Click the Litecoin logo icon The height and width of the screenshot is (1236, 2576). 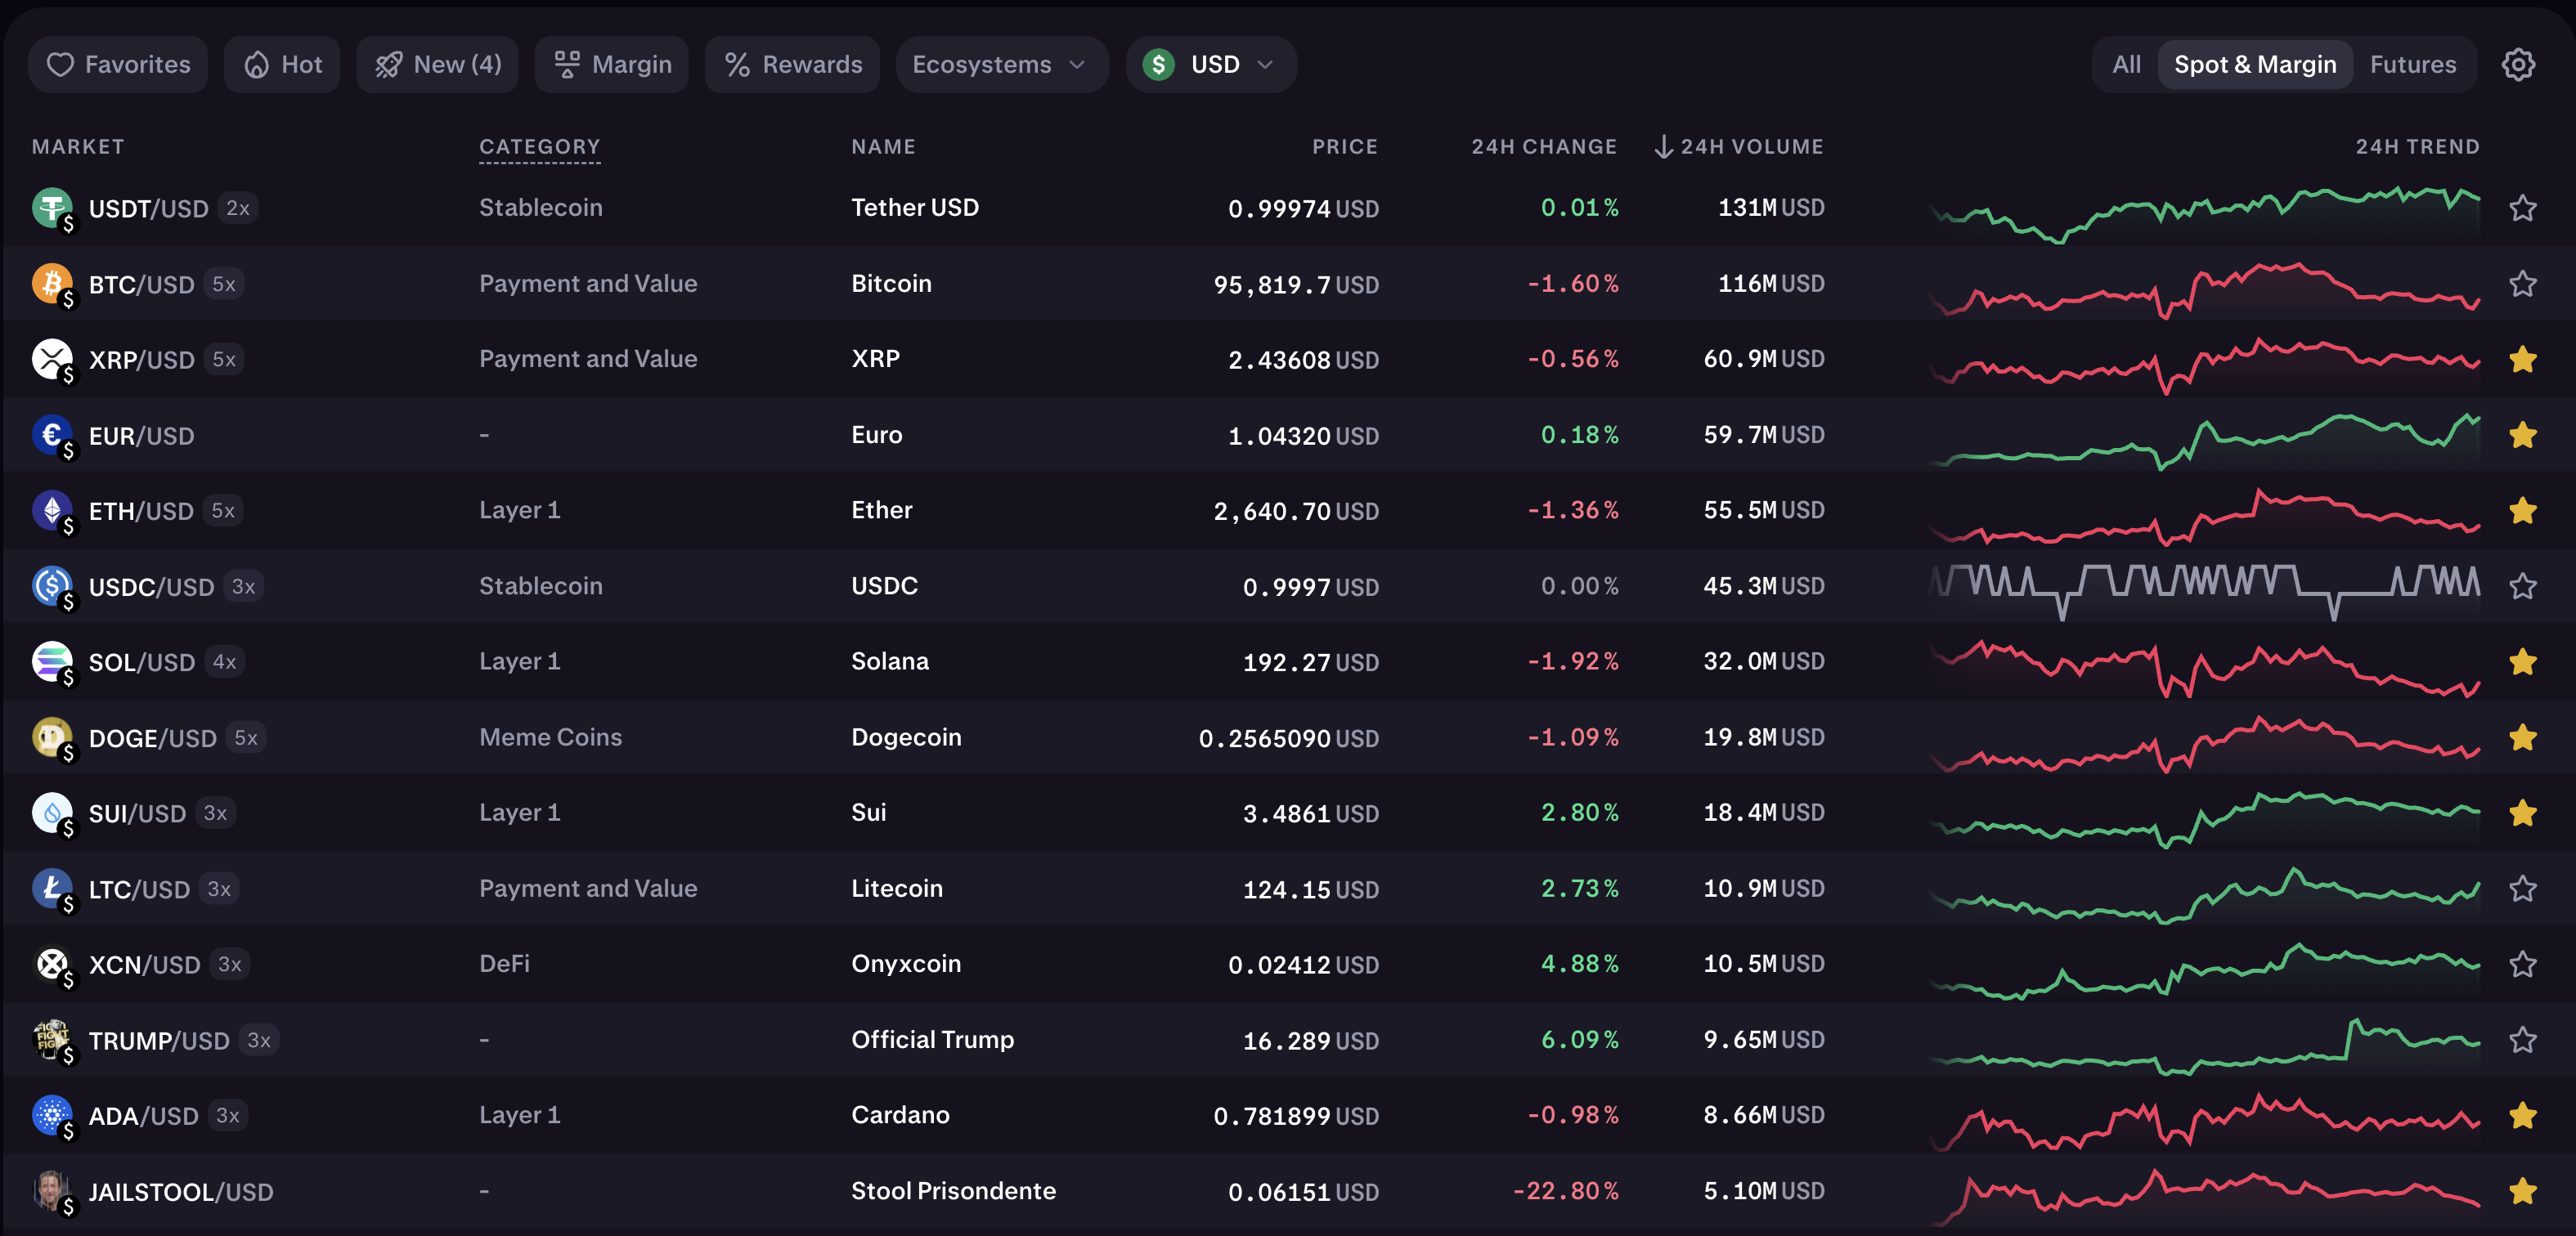pos(52,888)
